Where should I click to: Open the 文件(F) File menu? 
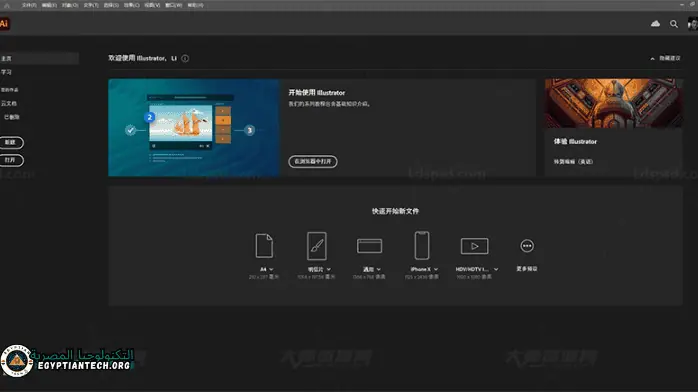click(x=29, y=5)
